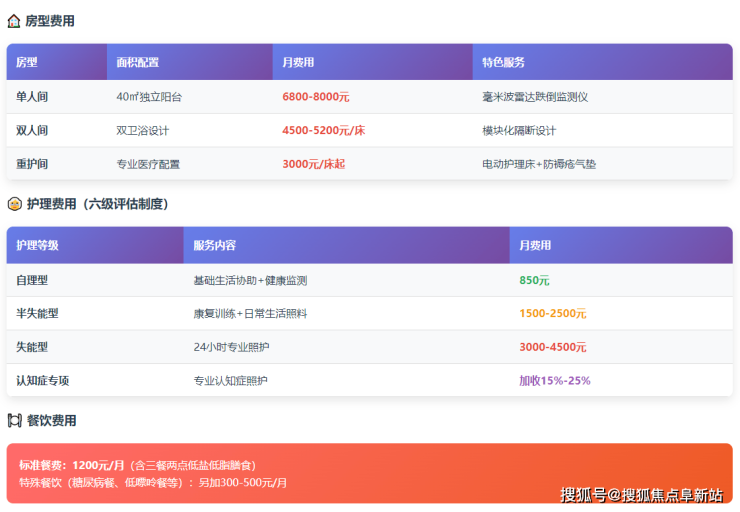Click the 餐饮费用 section heading
The image size is (740, 512).
coord(51,420)
